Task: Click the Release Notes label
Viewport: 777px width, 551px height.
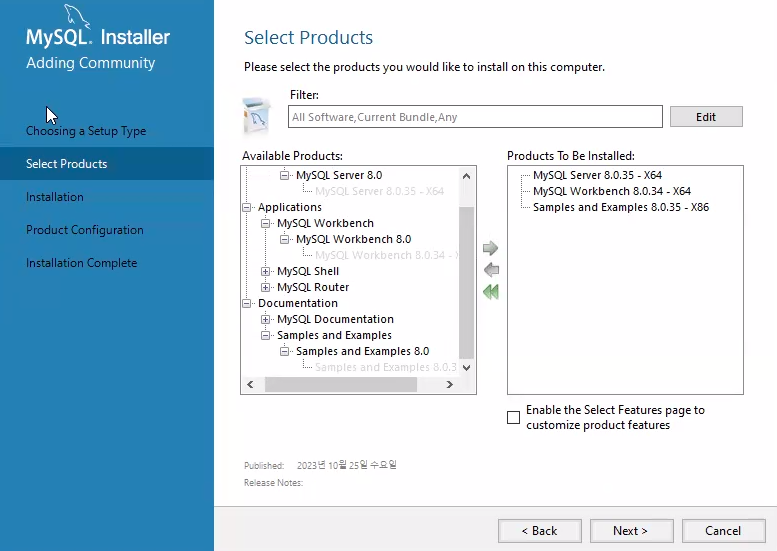Action: click(x=273, y=483)
